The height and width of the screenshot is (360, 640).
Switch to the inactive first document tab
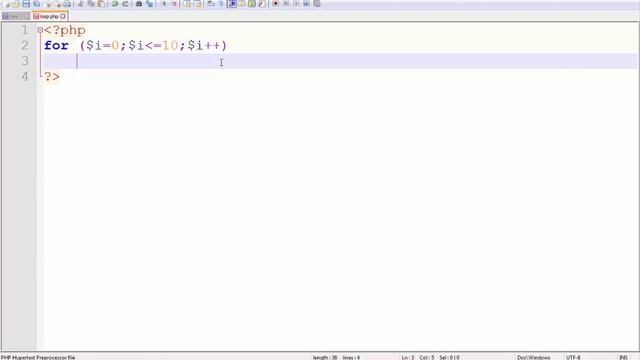click(x=16, y=16)
